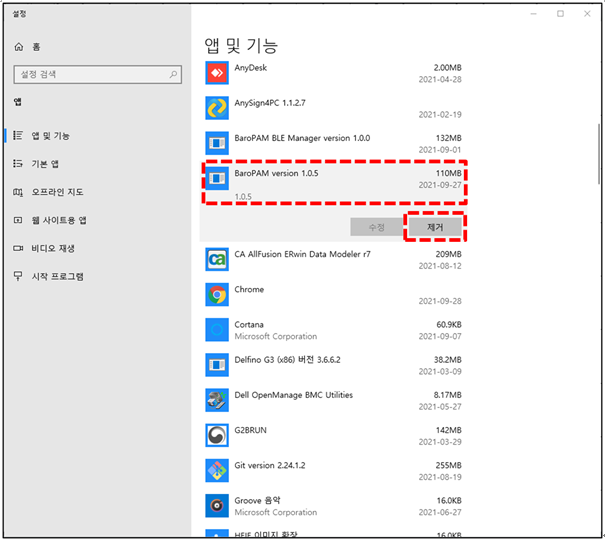Click the BaroPAM BLE Manager icon
605x541 pixels.
[x=217, y=143]
